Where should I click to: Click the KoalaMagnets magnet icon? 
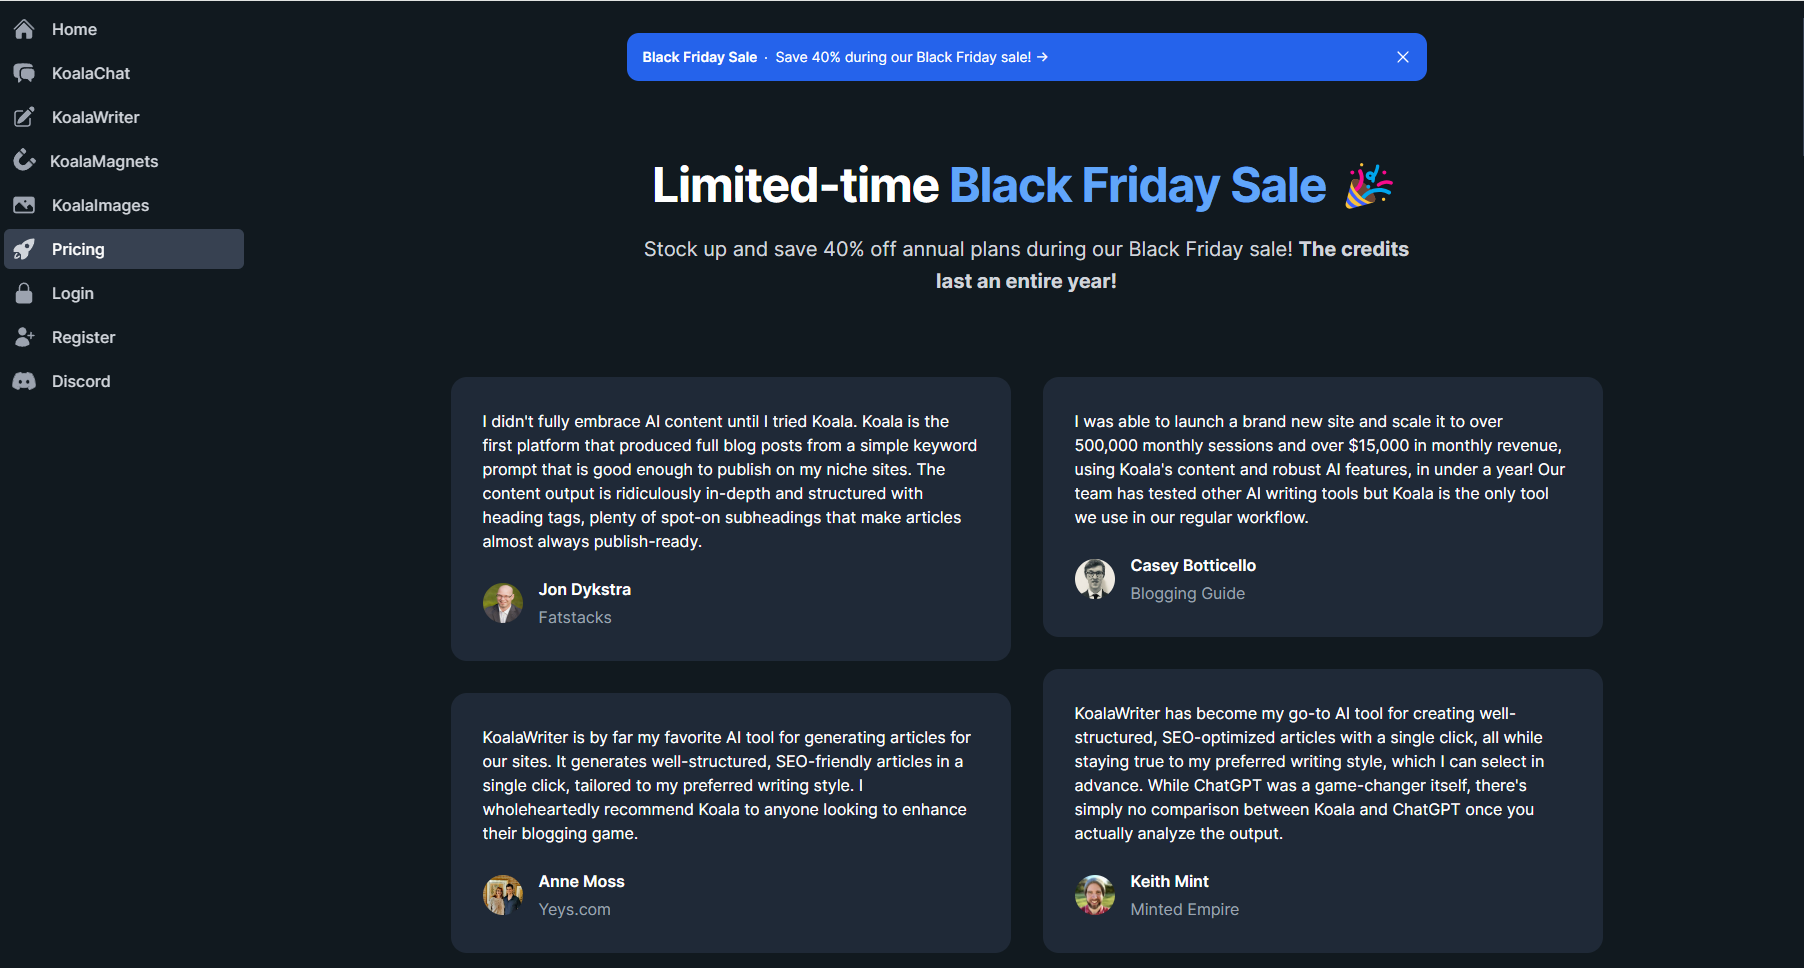[24, 161]
